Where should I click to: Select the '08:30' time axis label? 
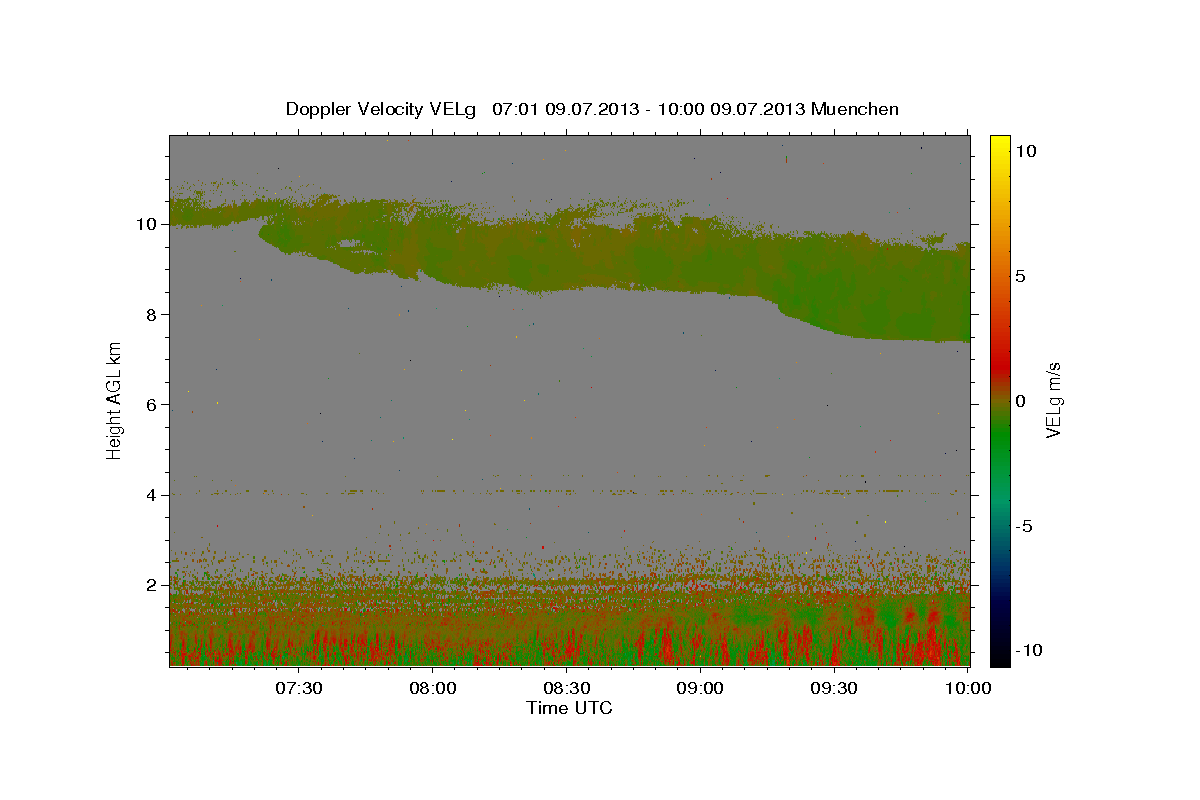567,688
